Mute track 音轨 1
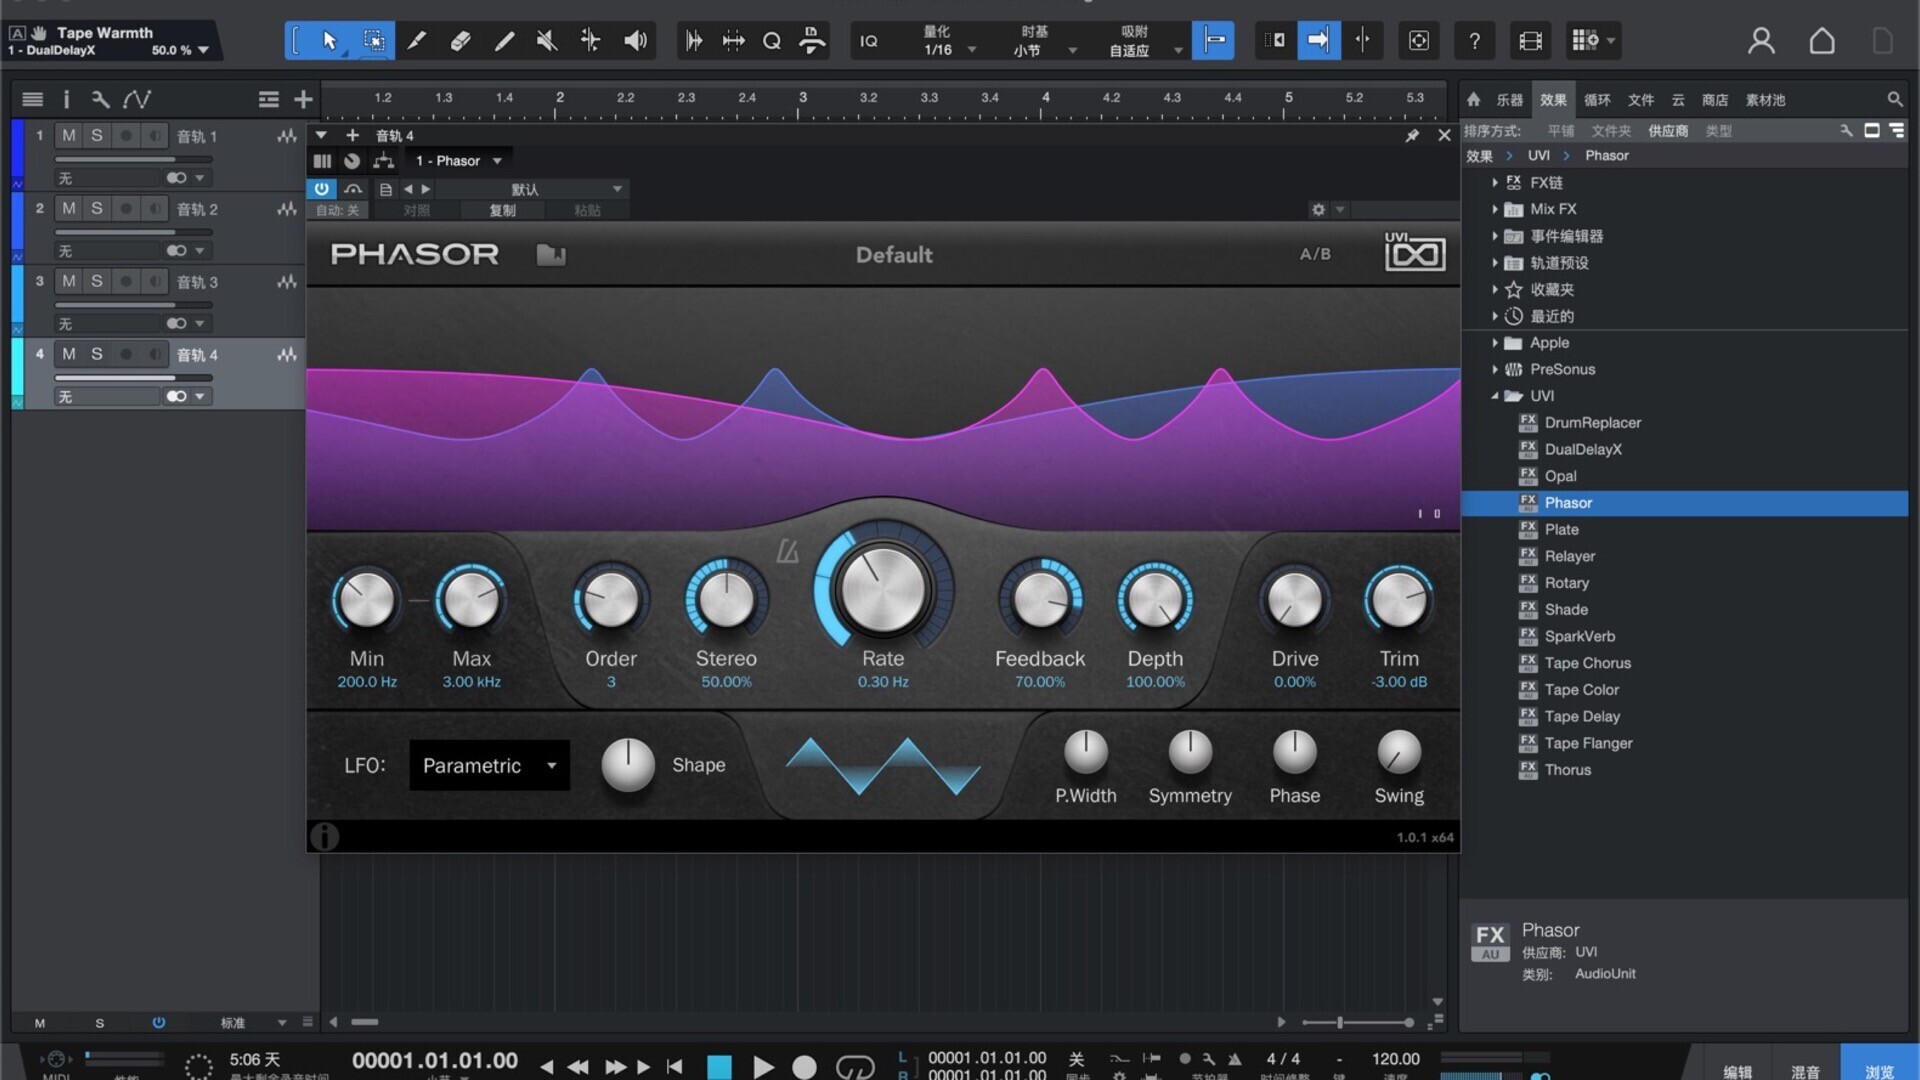Image resolution: width=1920 pixels, height=1080 pixels. pyautogui.click(x=68, y=135)
